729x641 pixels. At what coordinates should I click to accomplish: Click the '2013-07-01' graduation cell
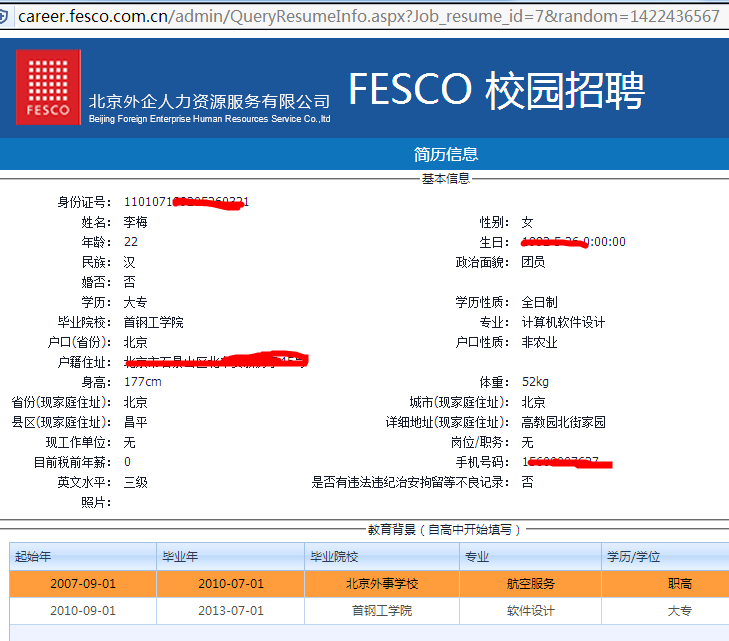click(x=231, y=611)
